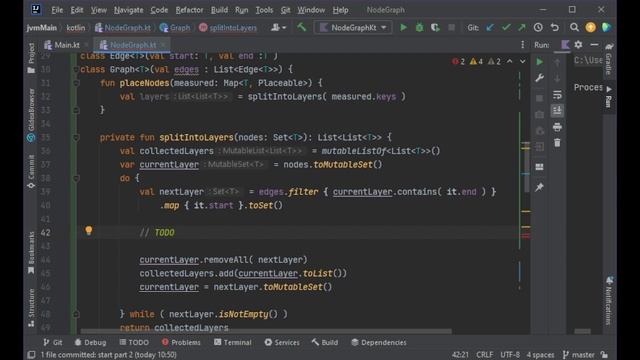Click the rollback undo arrow icon

point(554,27)
